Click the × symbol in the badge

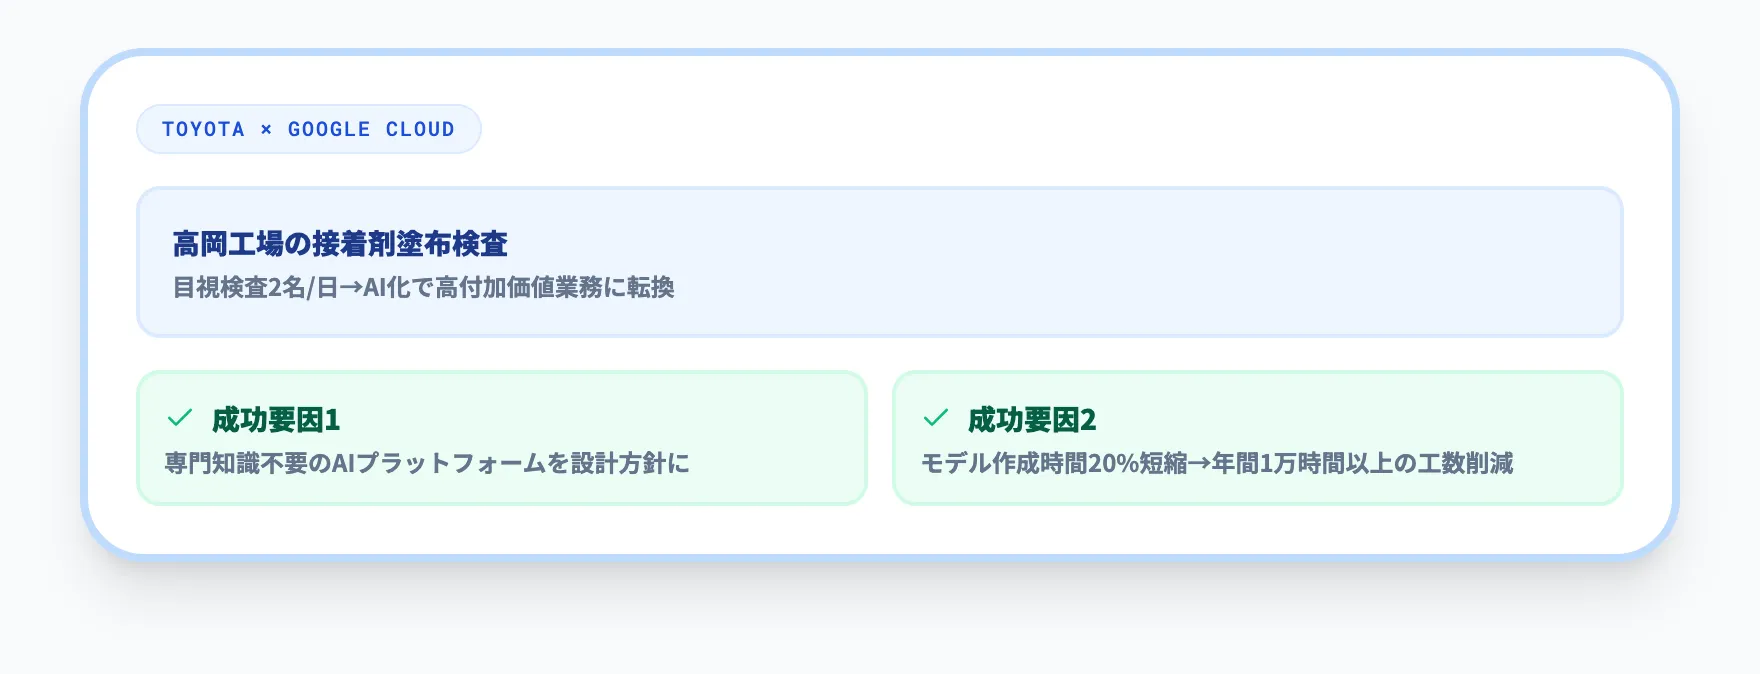[266, 130]
